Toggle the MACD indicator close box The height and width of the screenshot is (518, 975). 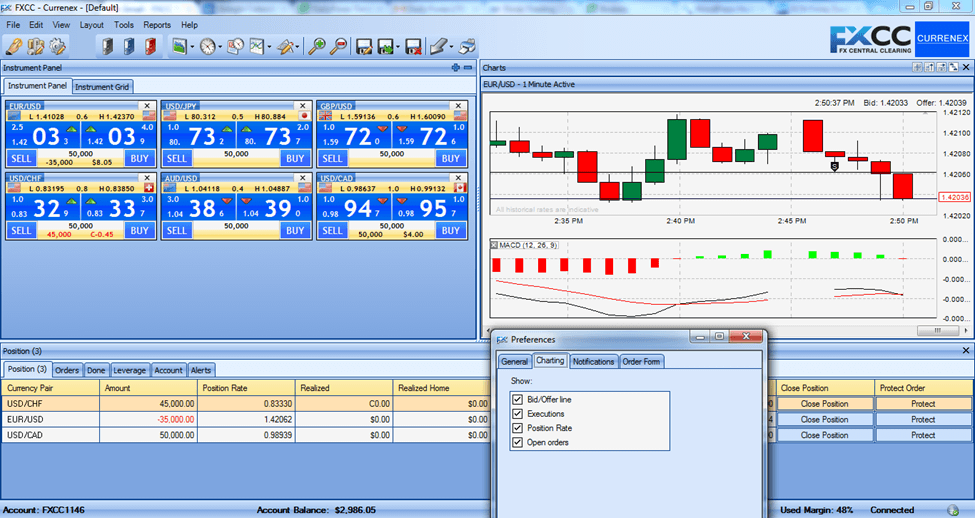(x=495, y=245)
